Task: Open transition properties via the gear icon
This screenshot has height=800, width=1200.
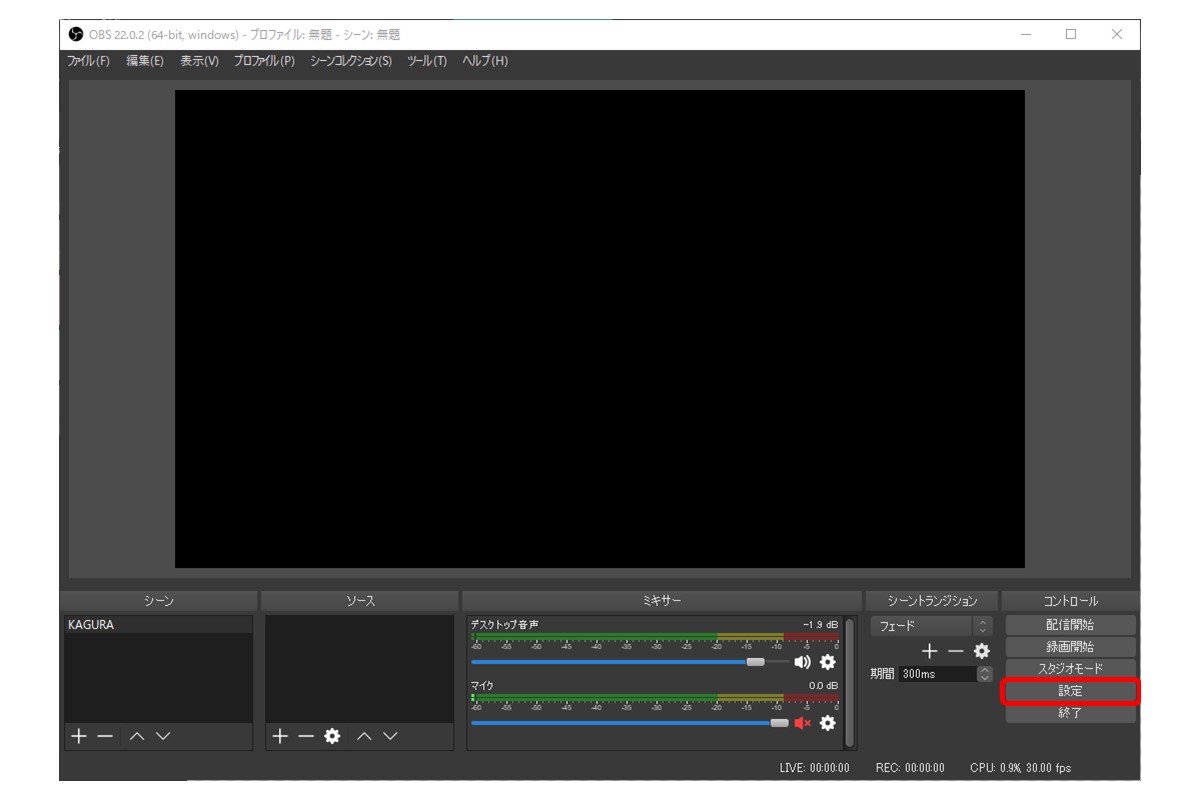Action: (981, 651)
